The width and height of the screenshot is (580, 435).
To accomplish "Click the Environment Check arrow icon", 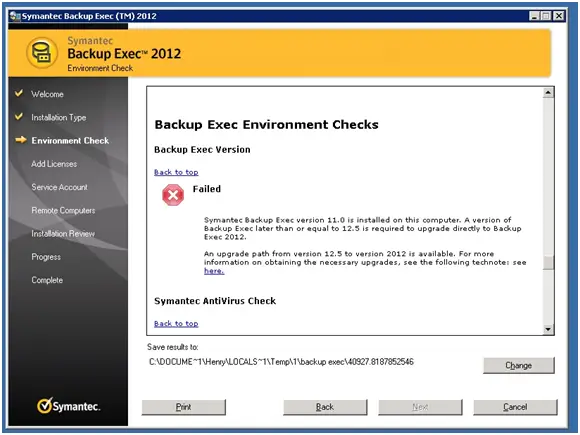I will pos(21,140).
